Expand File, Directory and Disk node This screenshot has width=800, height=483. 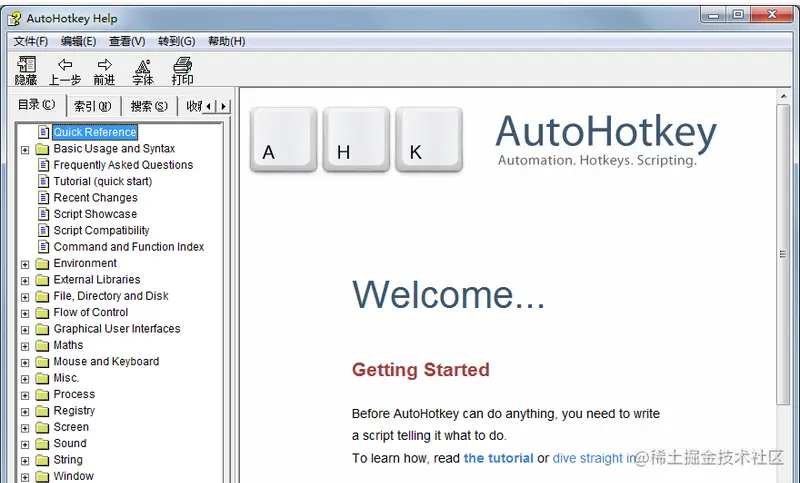tap(25, 297)
